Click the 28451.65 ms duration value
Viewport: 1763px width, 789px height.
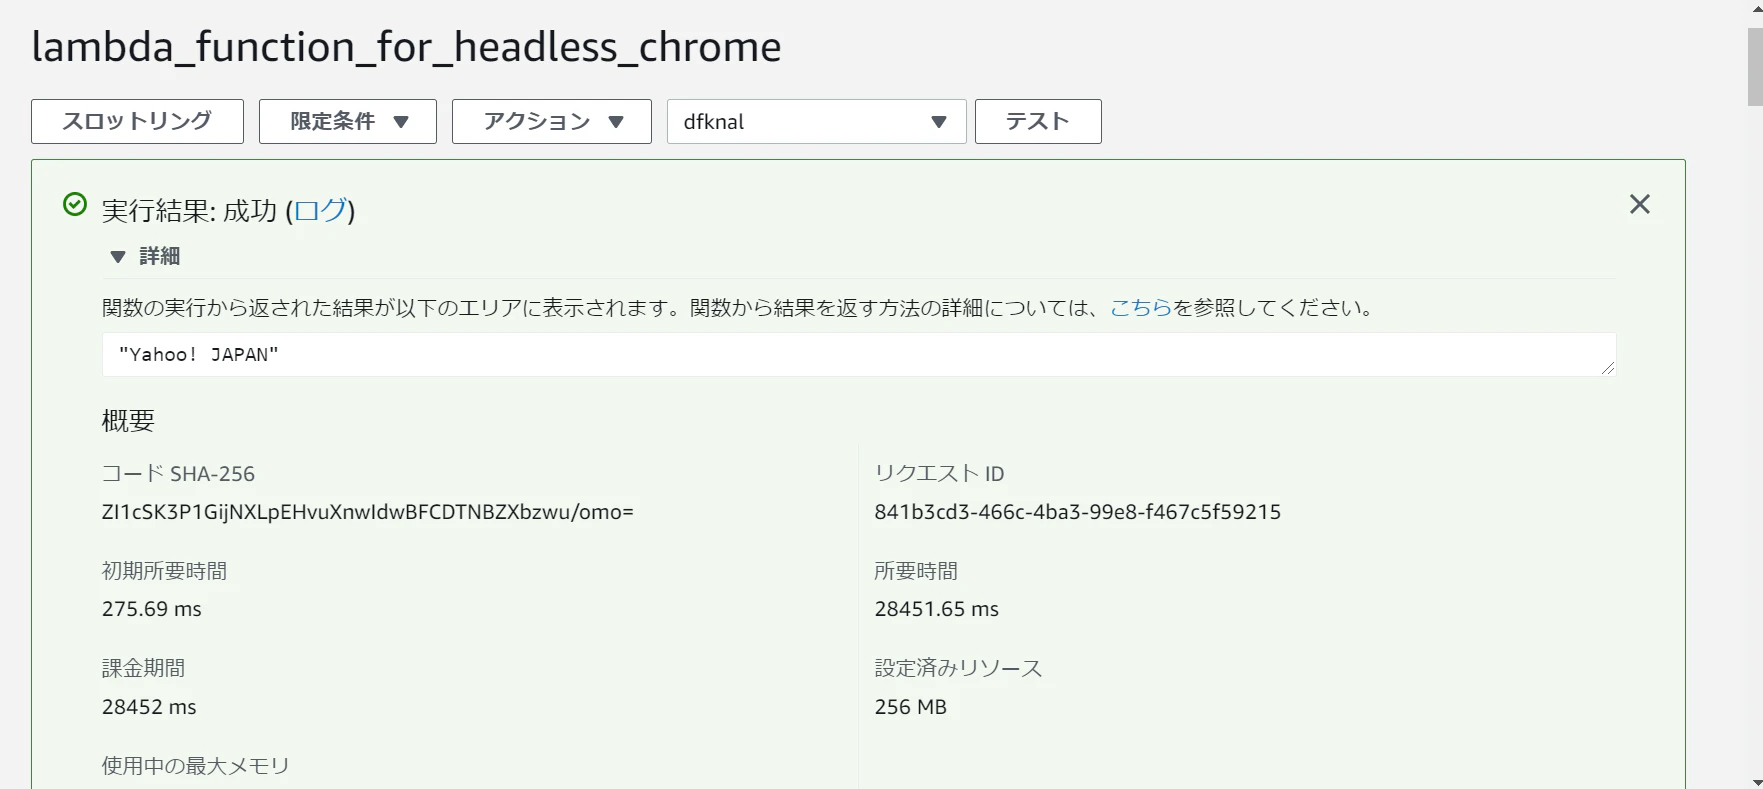[x=937, y=609]
